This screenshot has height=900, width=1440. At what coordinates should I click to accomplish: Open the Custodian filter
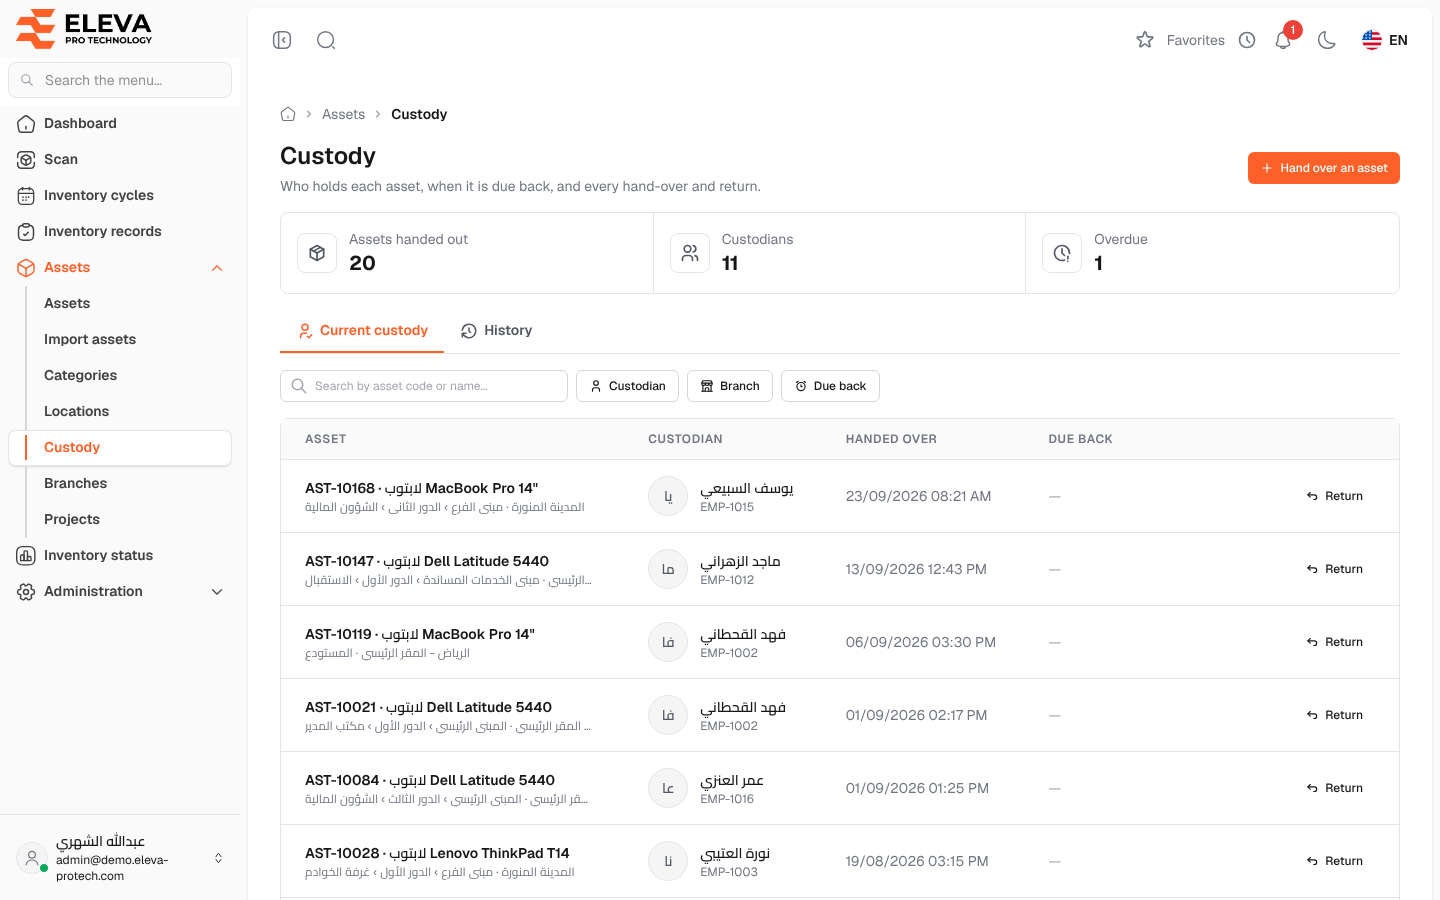pyautogui.click(x=627, y=386)
